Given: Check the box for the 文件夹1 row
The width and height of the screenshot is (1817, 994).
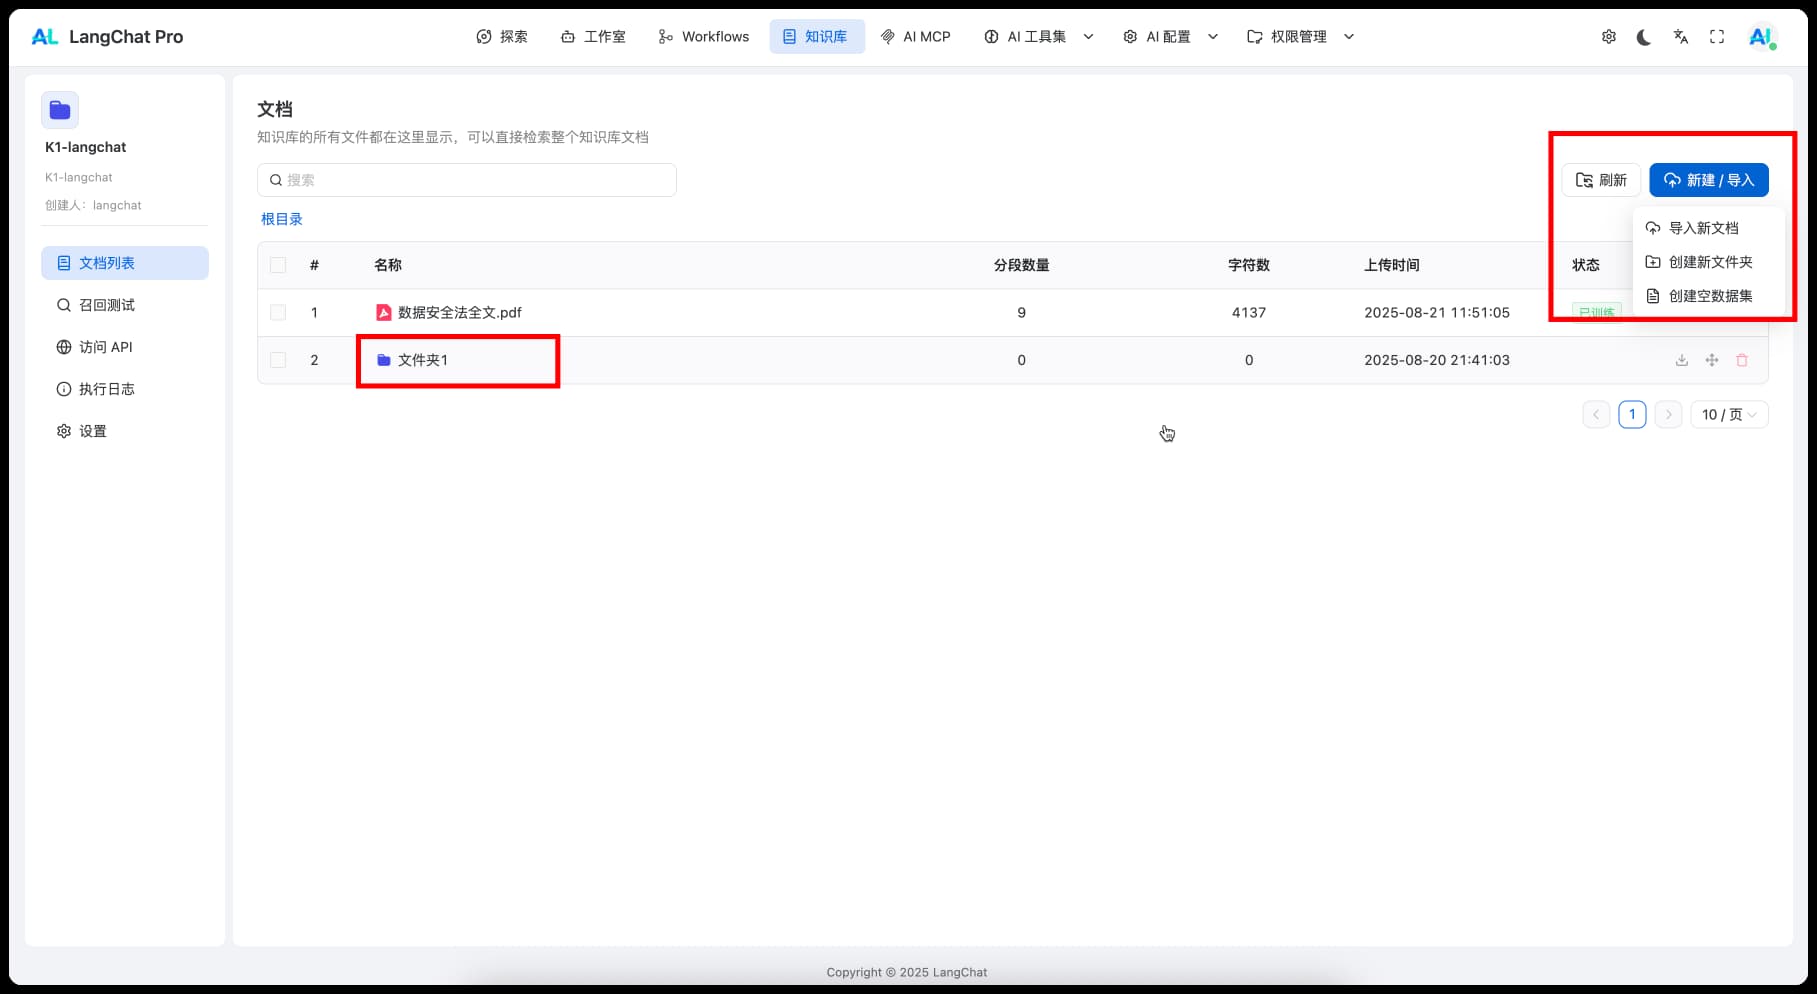Looking at the screenshot, I should pyautogui.click(x=278, y=360).
